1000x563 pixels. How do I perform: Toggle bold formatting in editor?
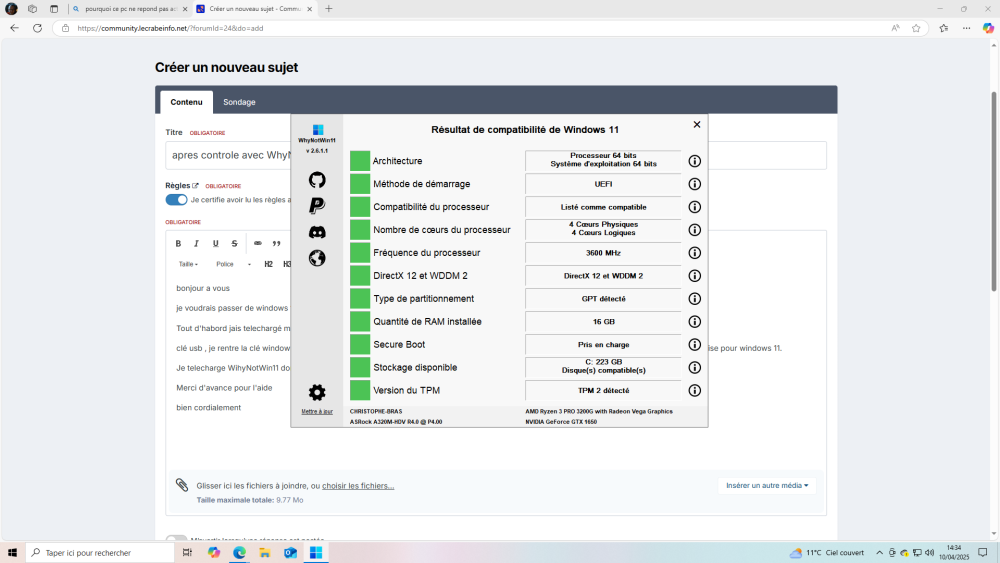pos(179,244)
